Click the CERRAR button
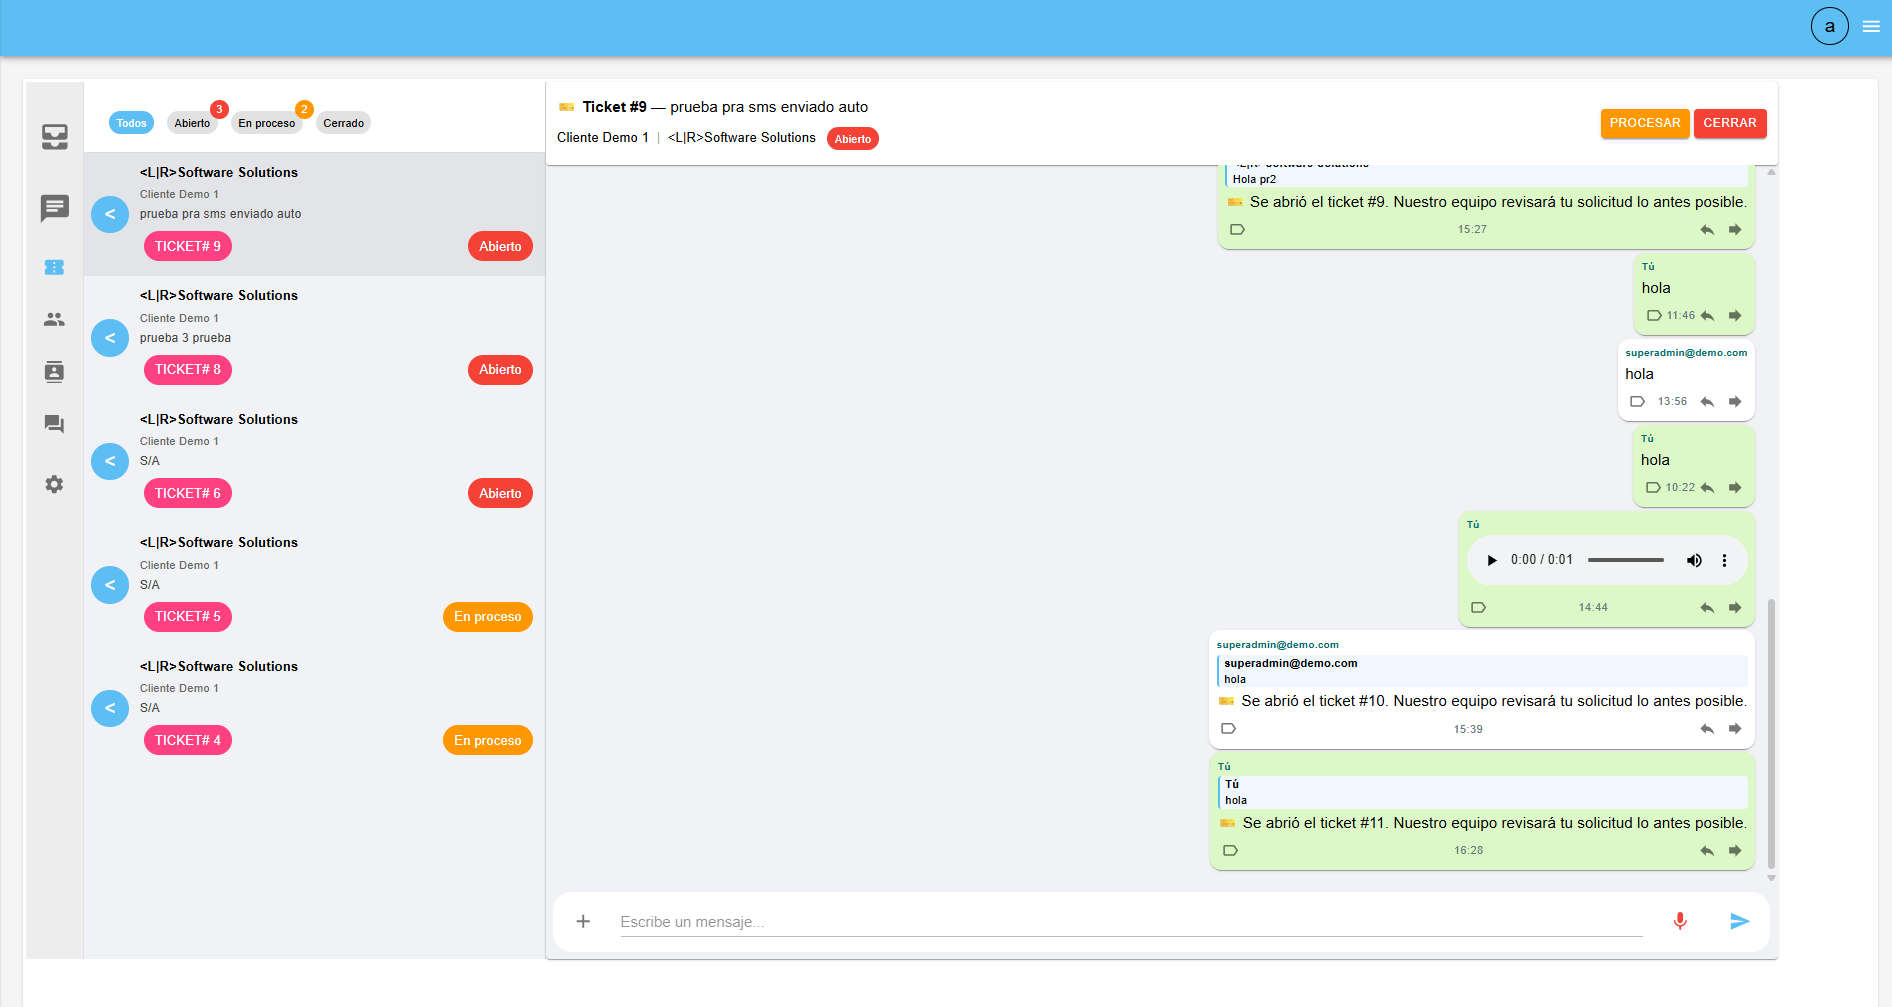The height and width of the screenshot is (1007, 1892). [x=1730, y=123]
